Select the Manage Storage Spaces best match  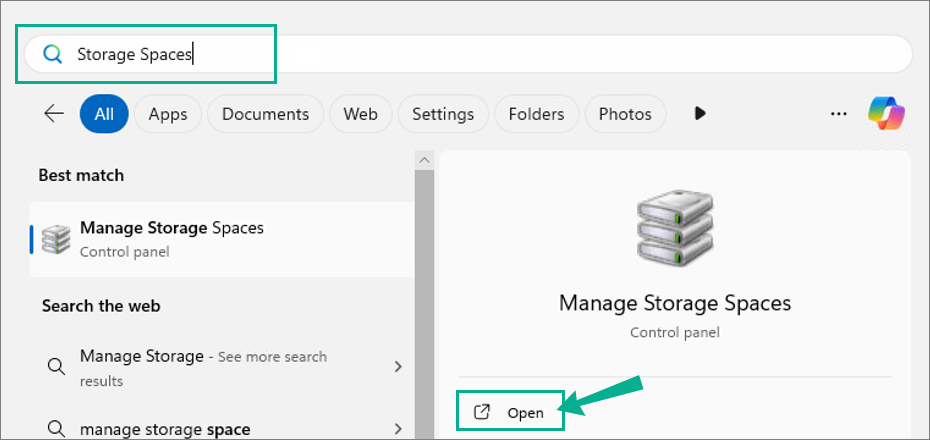(222, 240)
